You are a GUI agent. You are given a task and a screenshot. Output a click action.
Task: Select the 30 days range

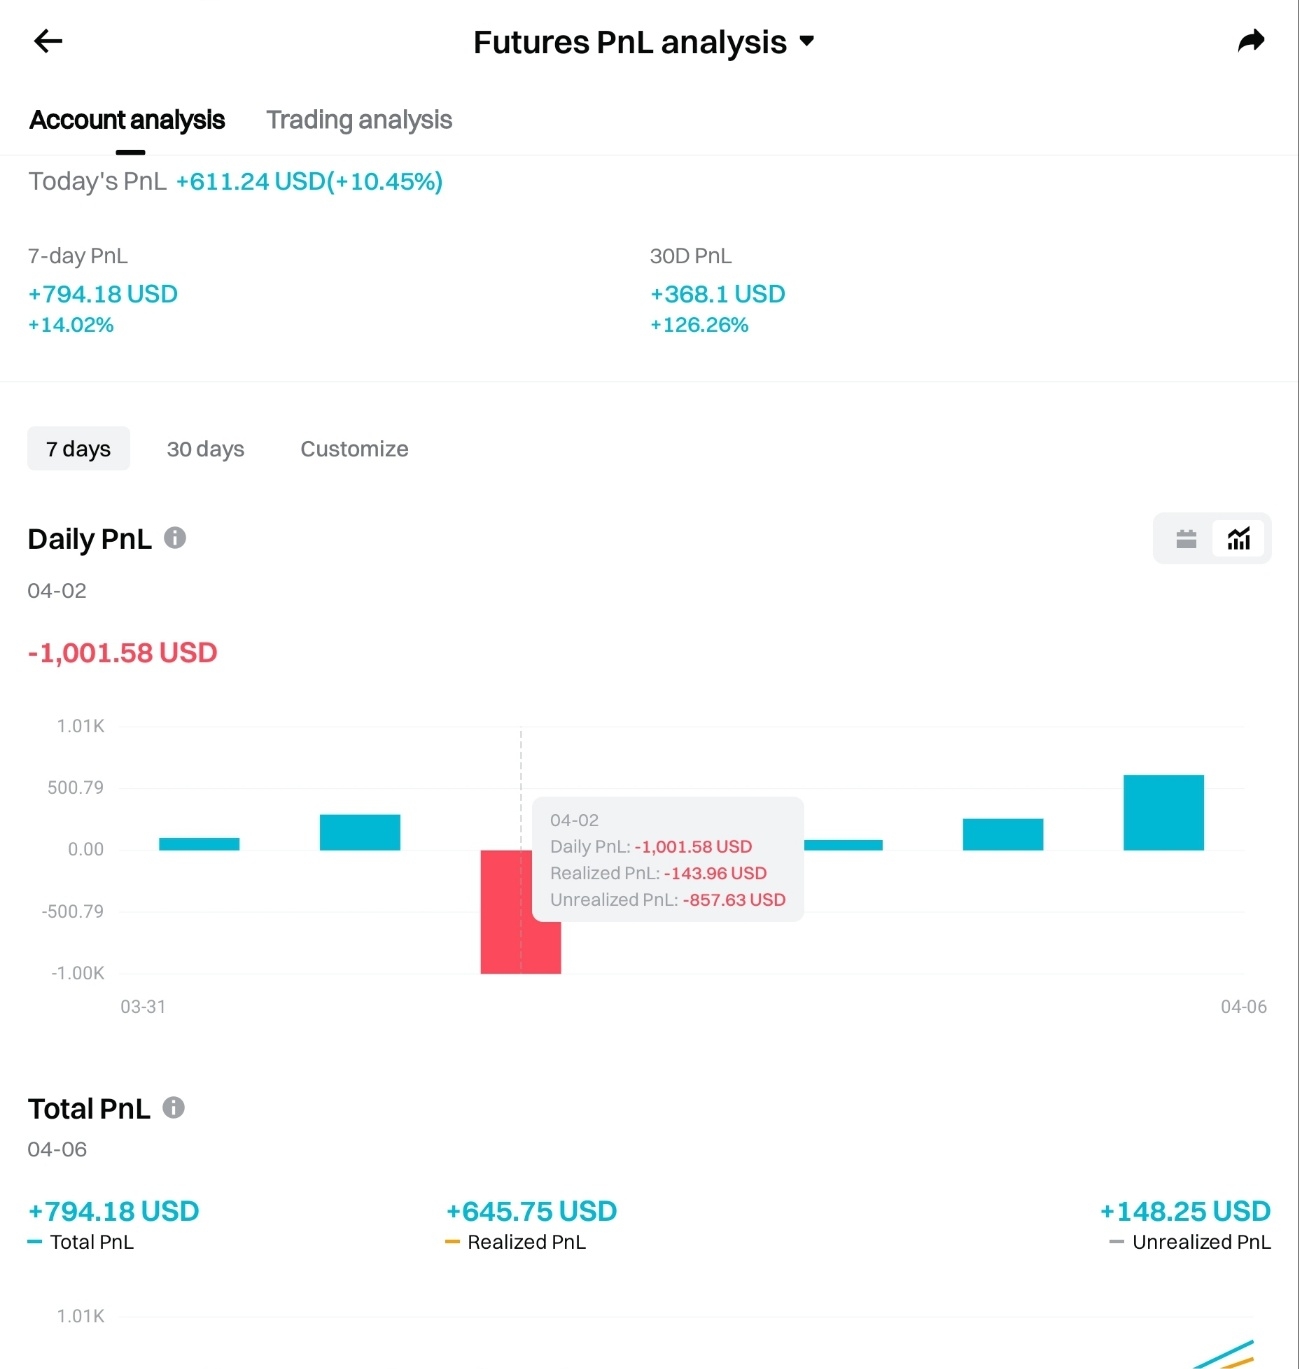tap(206, 449)
